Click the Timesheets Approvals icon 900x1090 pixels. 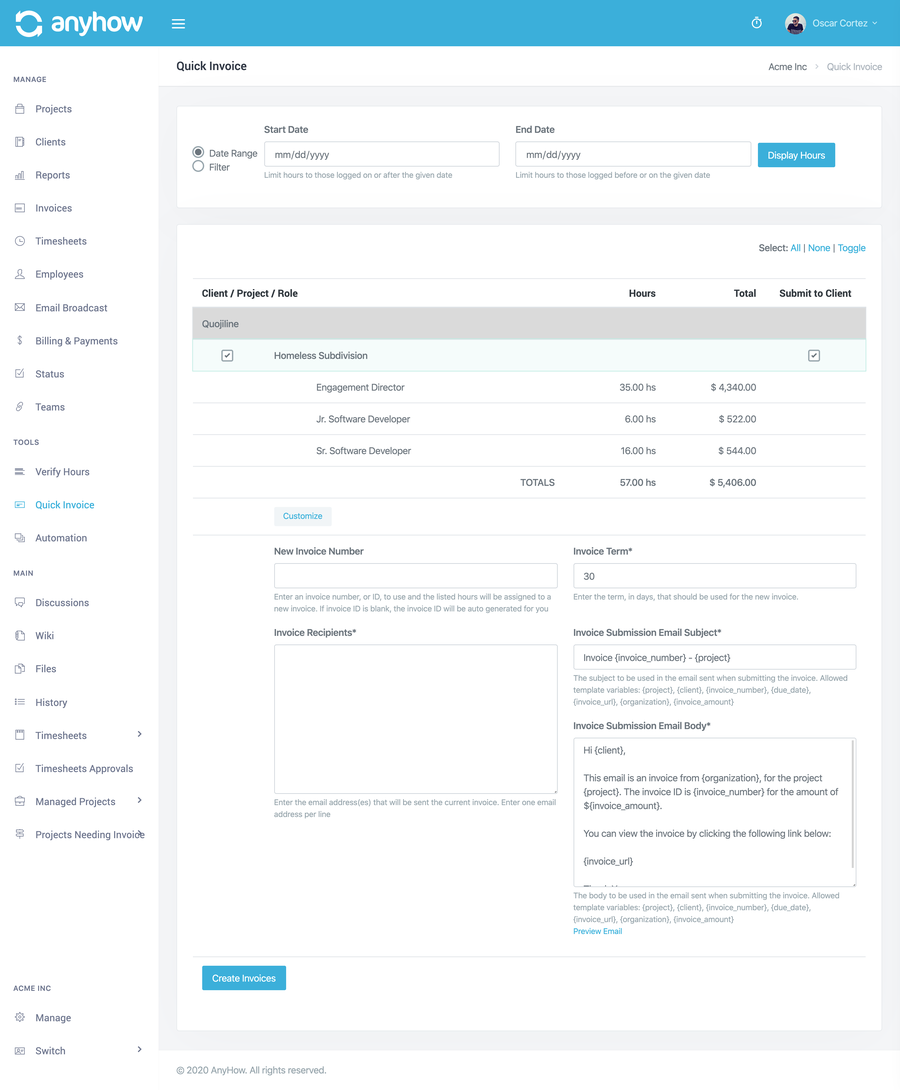pyautogui.click(x=19, y=768)
